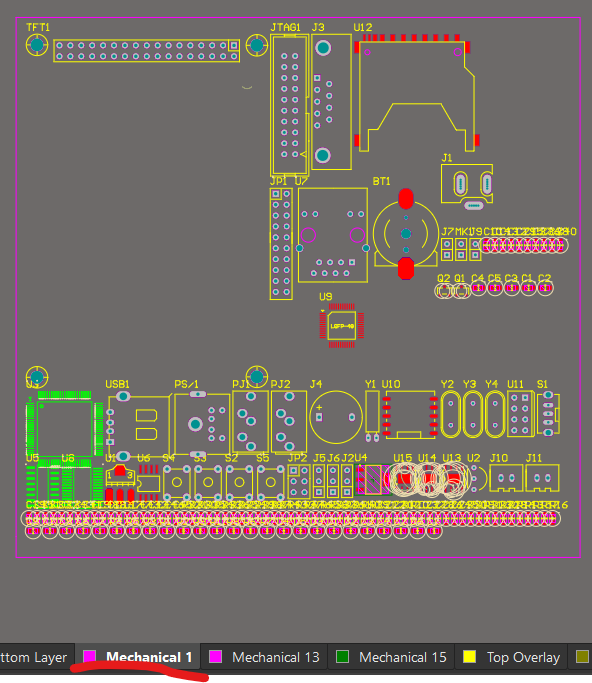This screenshot has height=683, width=592.
Task: Switch to the Top Overlay layer tab
Action: point(511,656)
